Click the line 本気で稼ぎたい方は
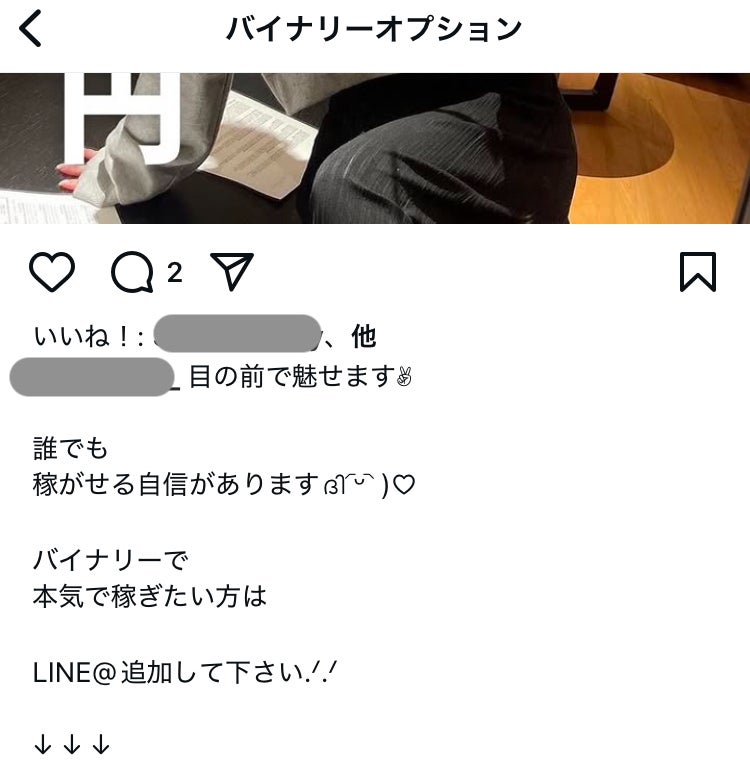The height and width of the screenshot is (772, 750). pos(150,596)
